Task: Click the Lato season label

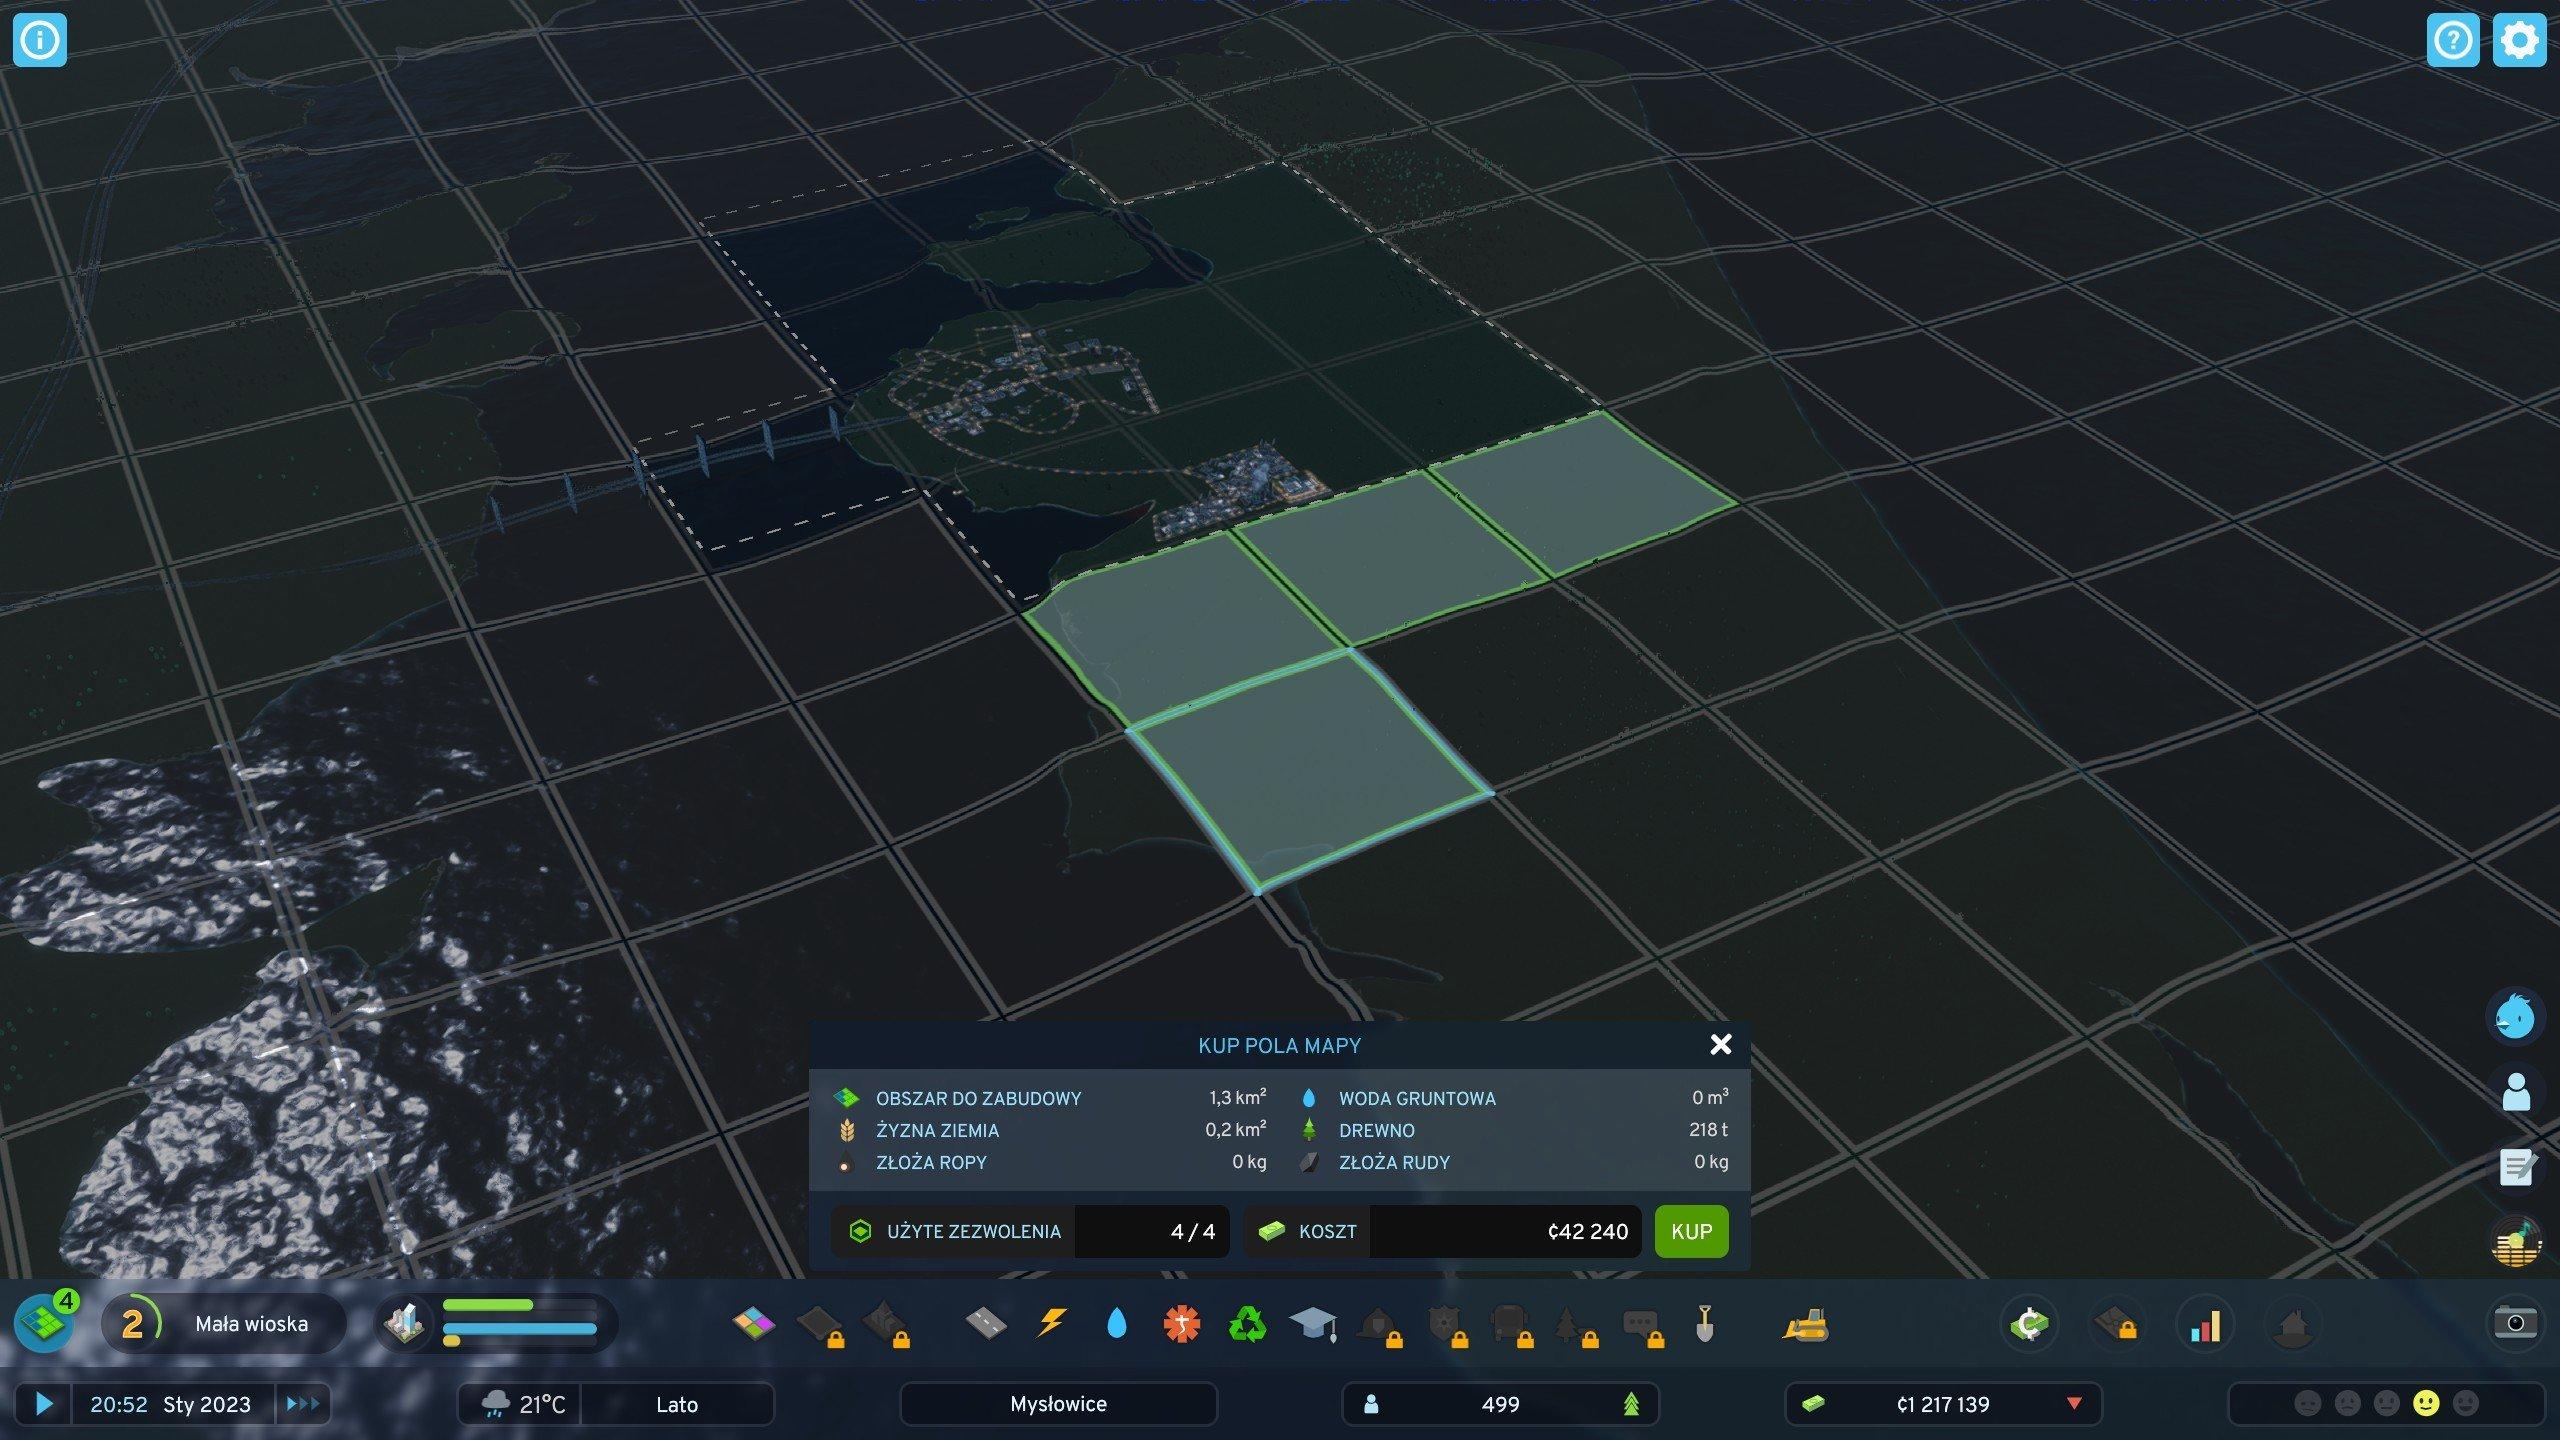Action: [677, 1404]
